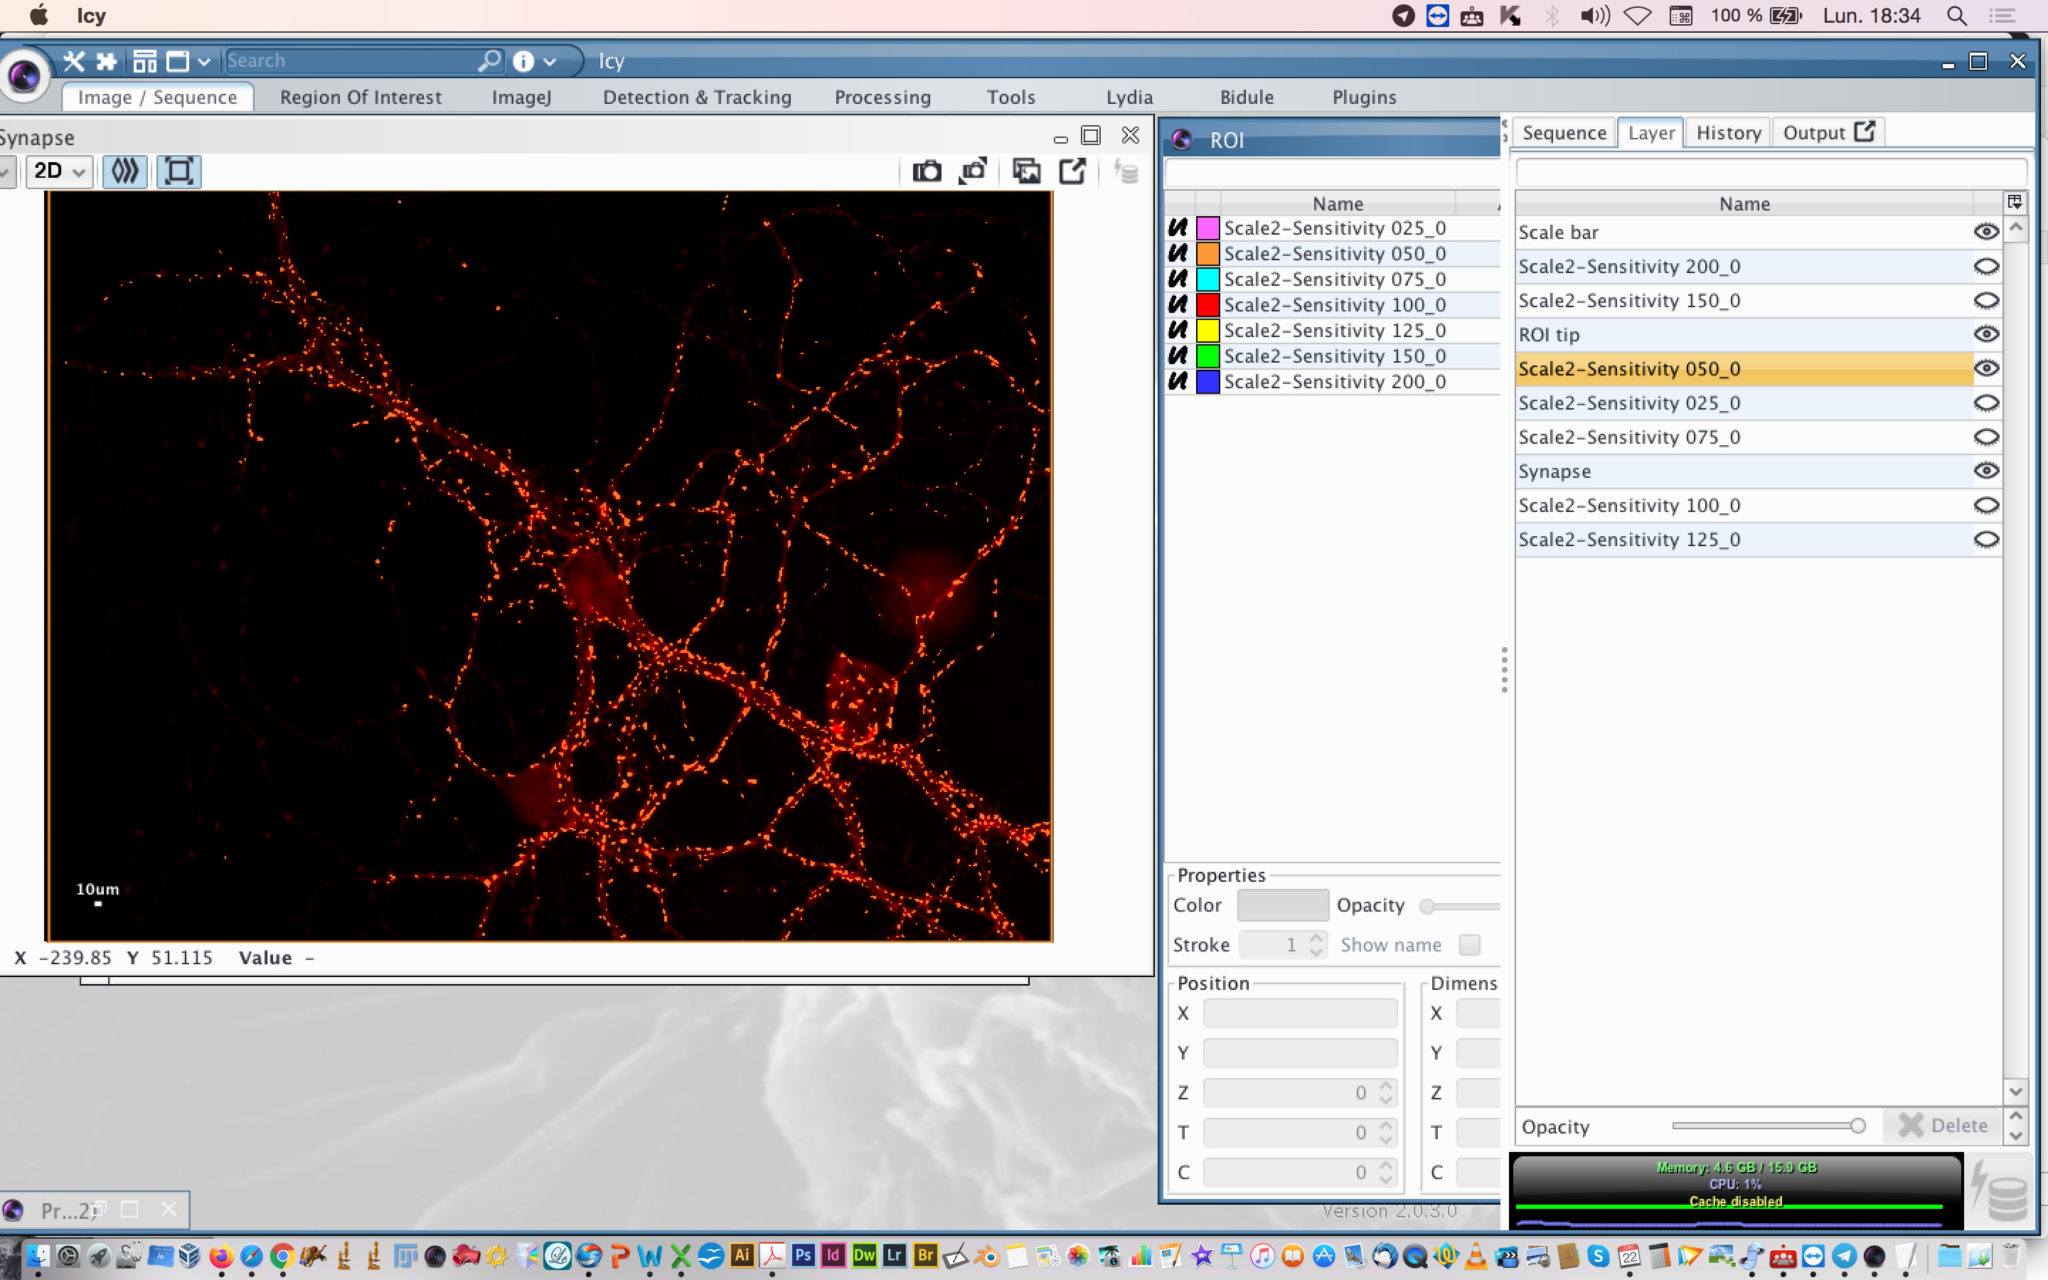The image size is (2048, 1280).
Task: Enable the Show name checkbox
Action: point(1470,944)
